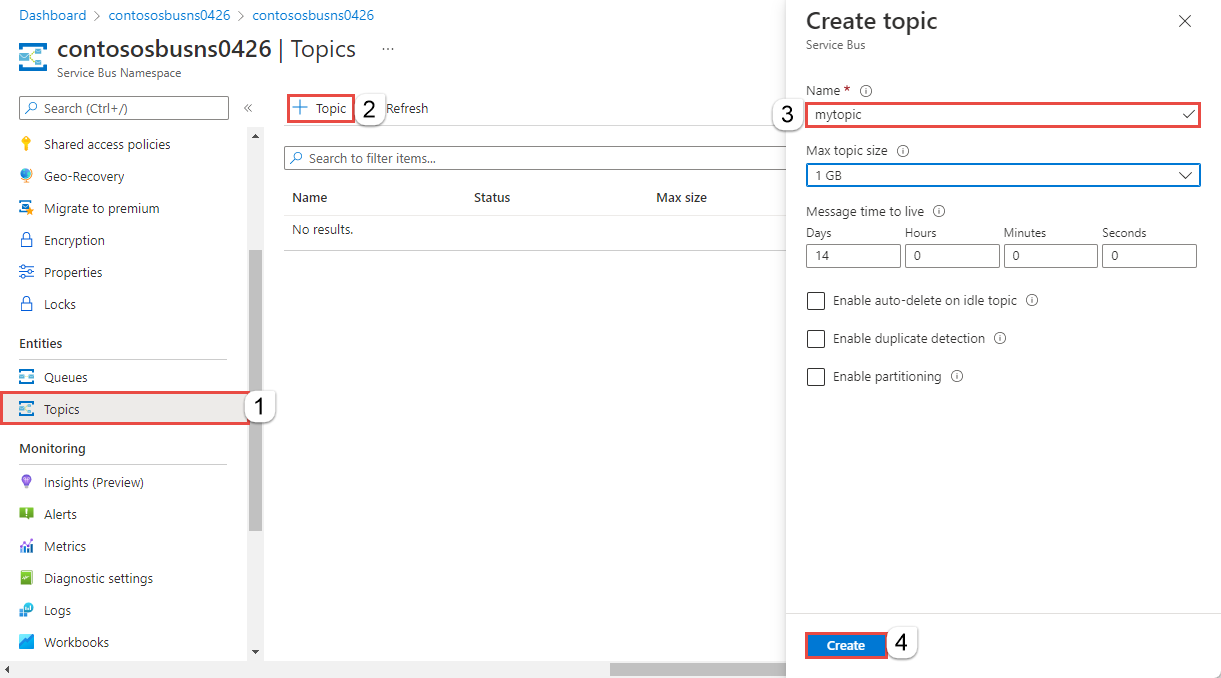Click the Shared access policies key icon
1221x678 pixels.
pos(26,144)
